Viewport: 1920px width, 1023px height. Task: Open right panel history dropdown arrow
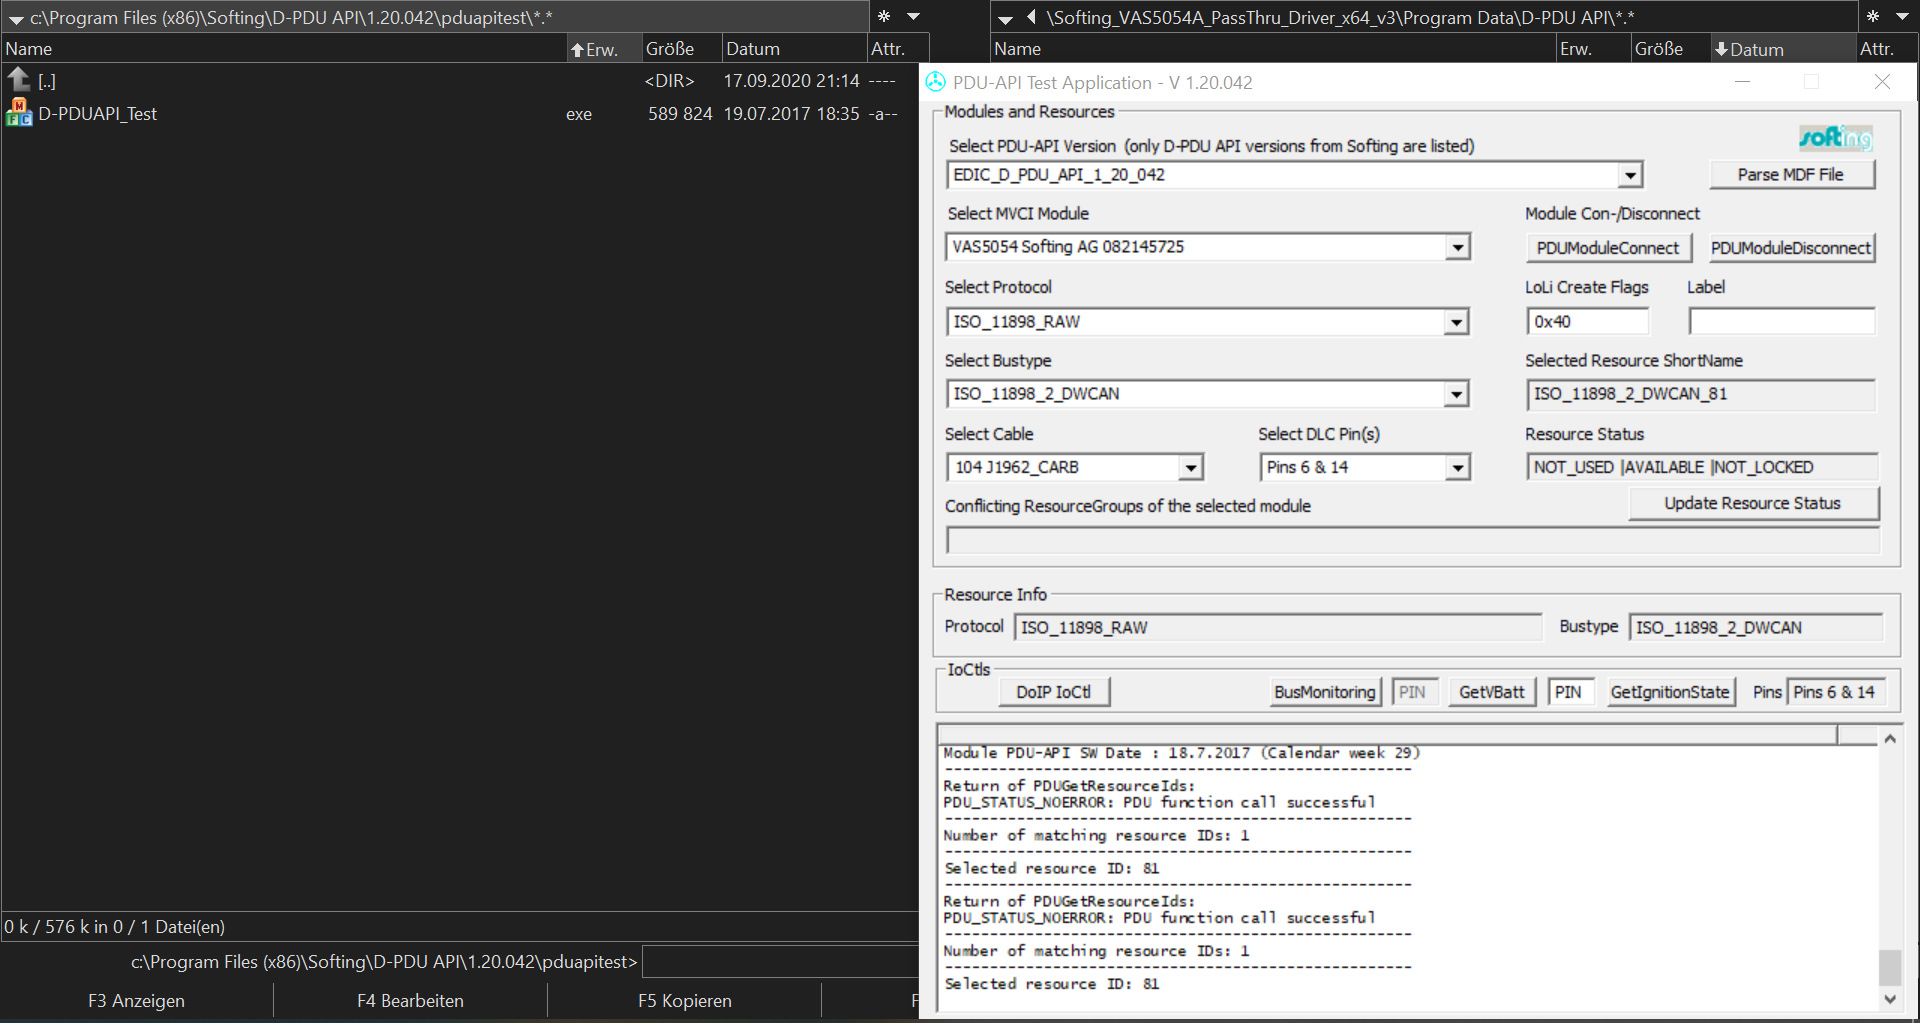1902,16
